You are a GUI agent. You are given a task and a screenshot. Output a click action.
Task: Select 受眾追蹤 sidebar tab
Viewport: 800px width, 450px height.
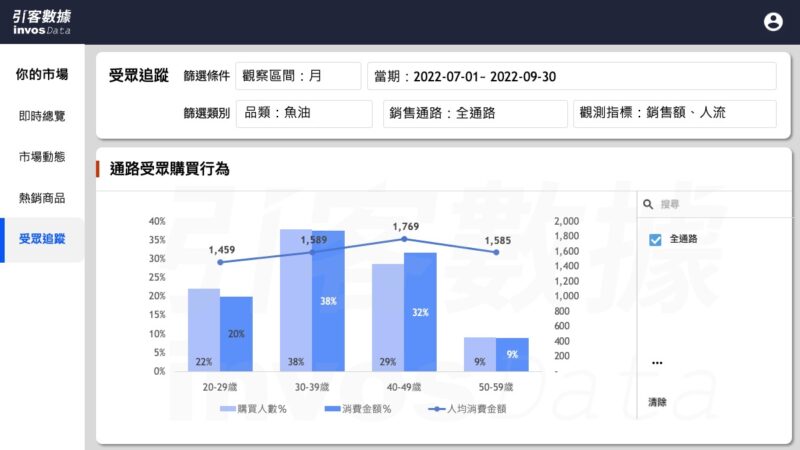[42, 239]
